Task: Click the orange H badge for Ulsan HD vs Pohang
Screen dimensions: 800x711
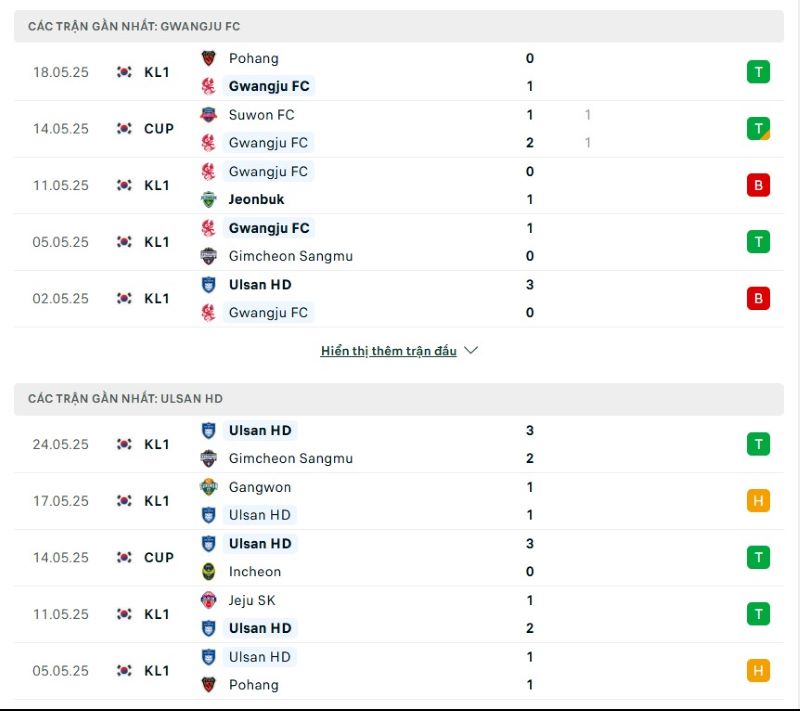Action: point(758,671)
